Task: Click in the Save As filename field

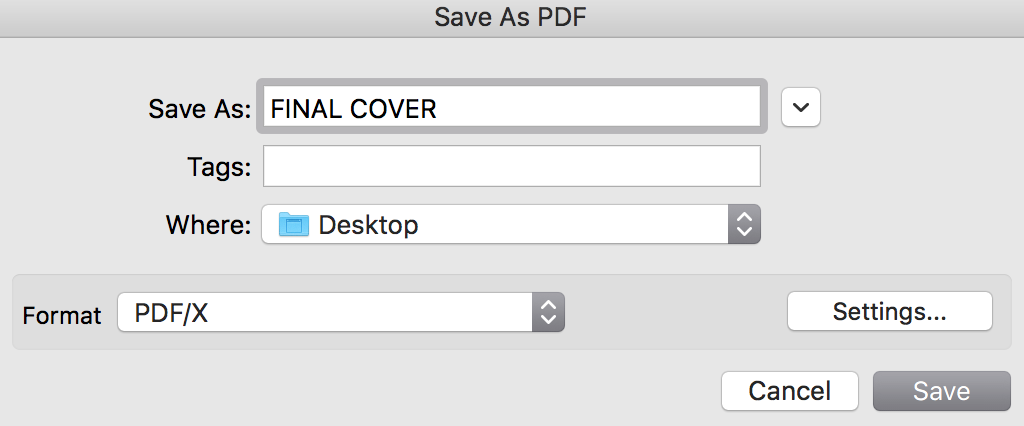Action: pos(511,106)
